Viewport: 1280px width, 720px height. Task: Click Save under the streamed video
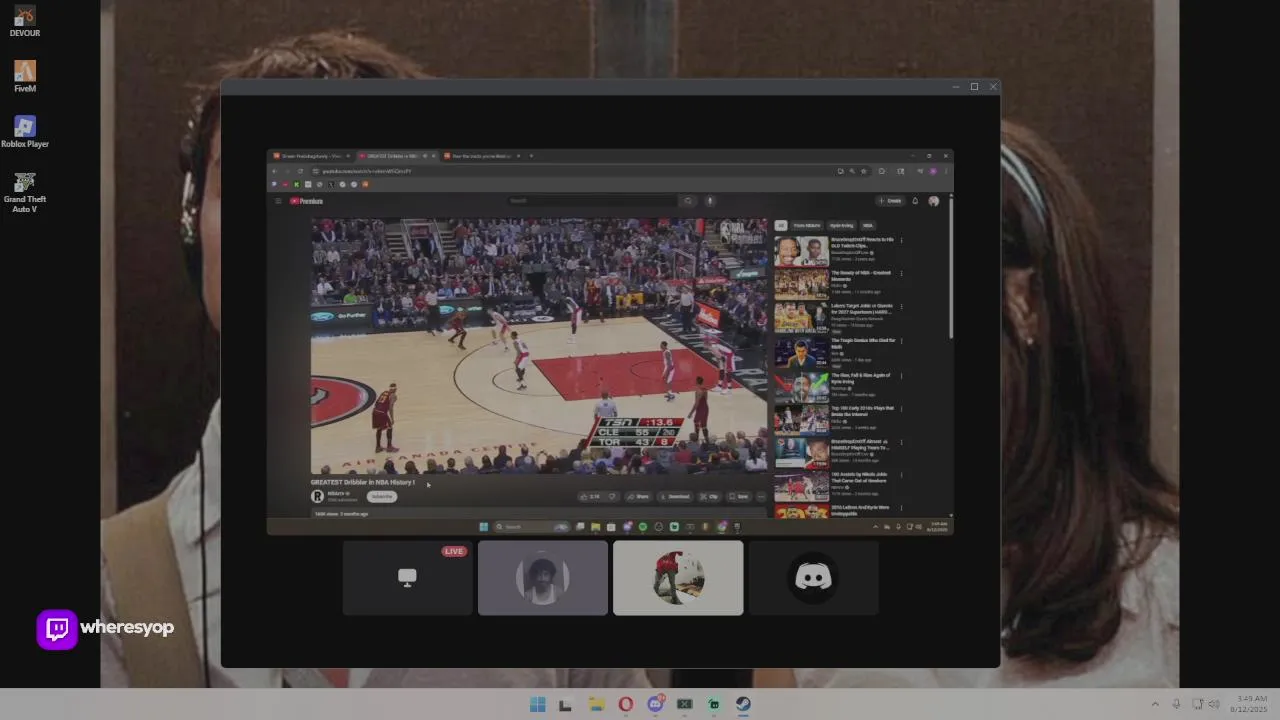pos(738,496)
